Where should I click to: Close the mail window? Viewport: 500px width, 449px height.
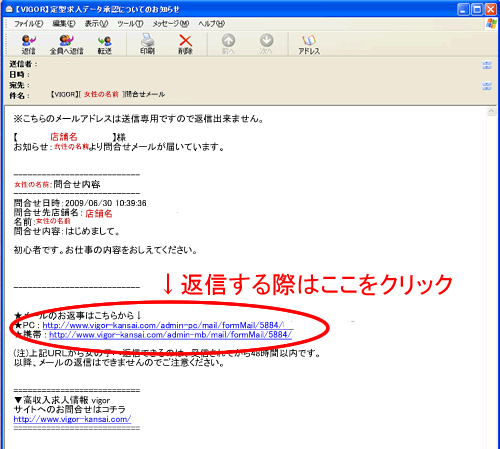coord(491,9)
